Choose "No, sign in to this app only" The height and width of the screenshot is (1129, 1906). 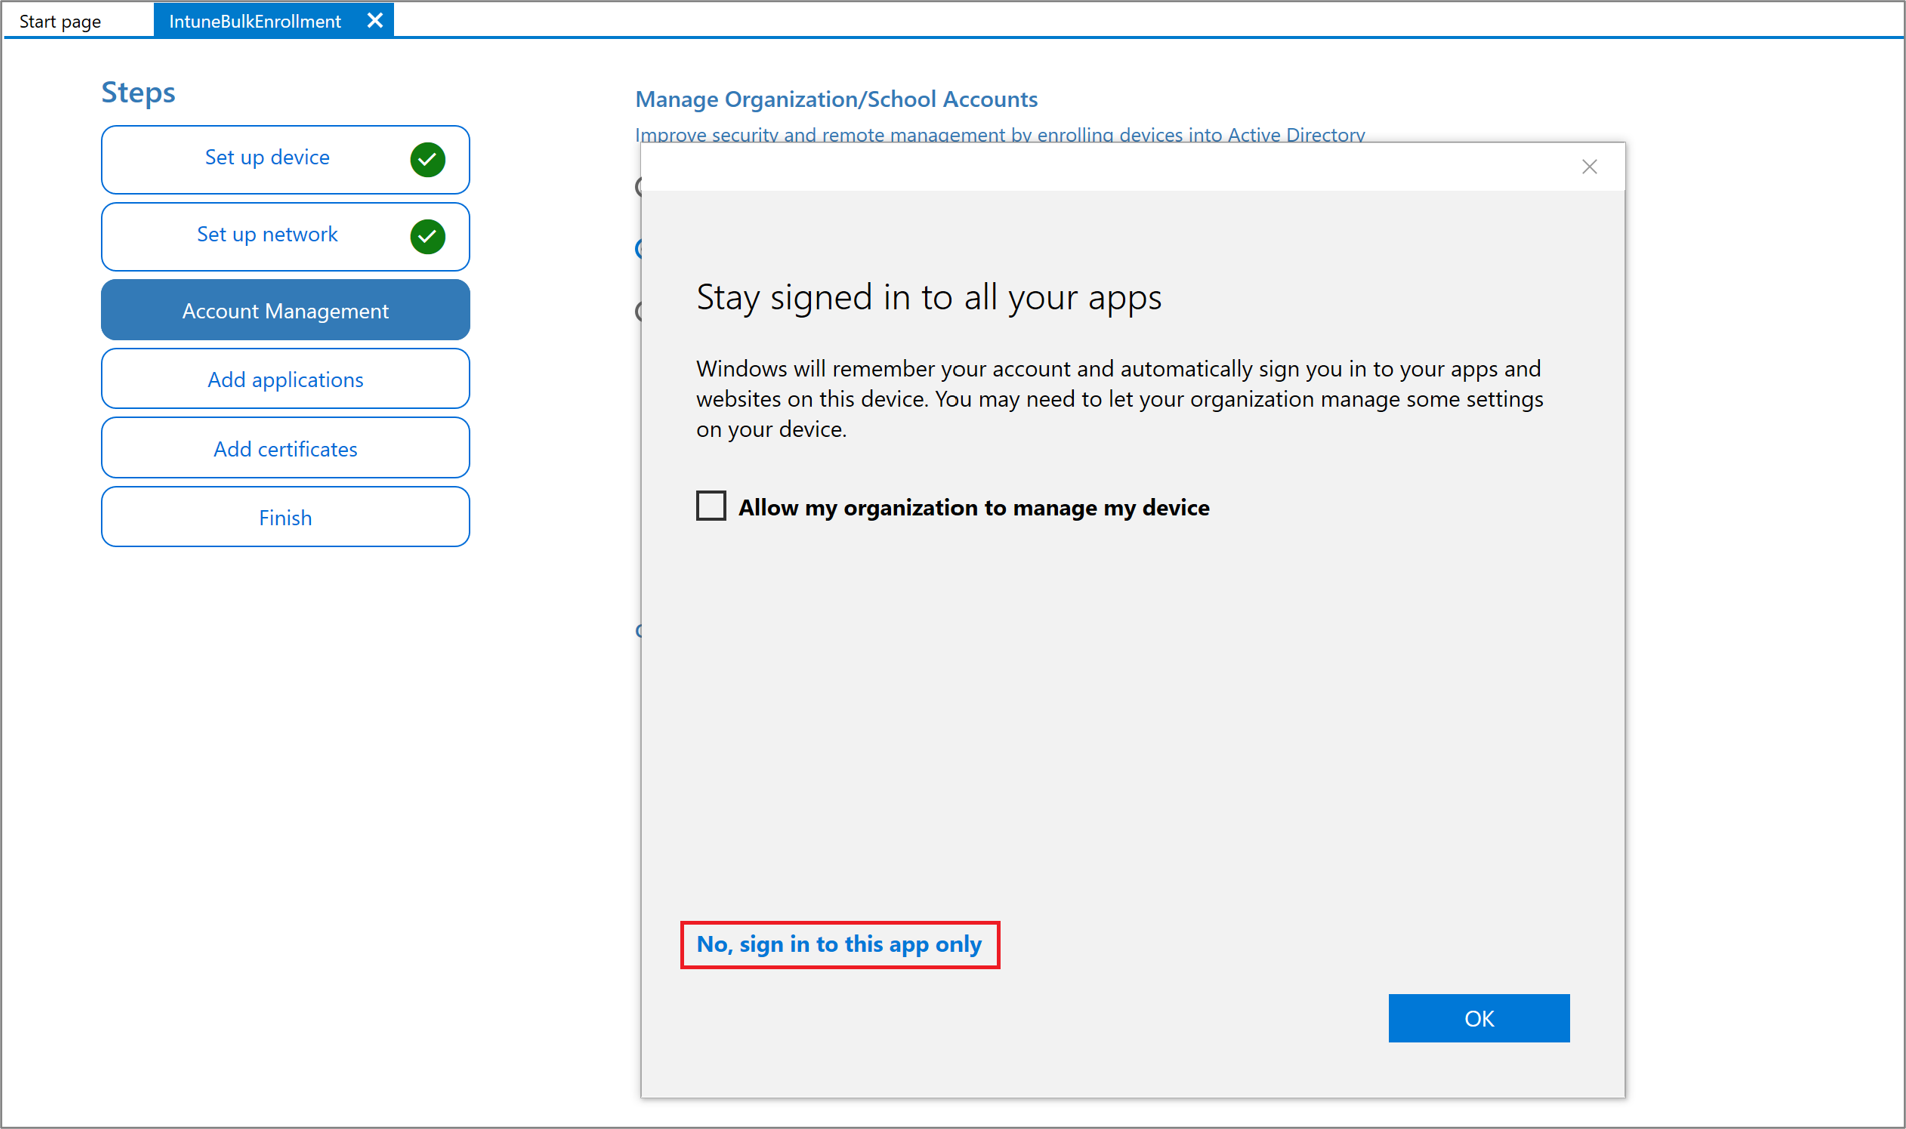pyautogui.click(x=839, y=944)
